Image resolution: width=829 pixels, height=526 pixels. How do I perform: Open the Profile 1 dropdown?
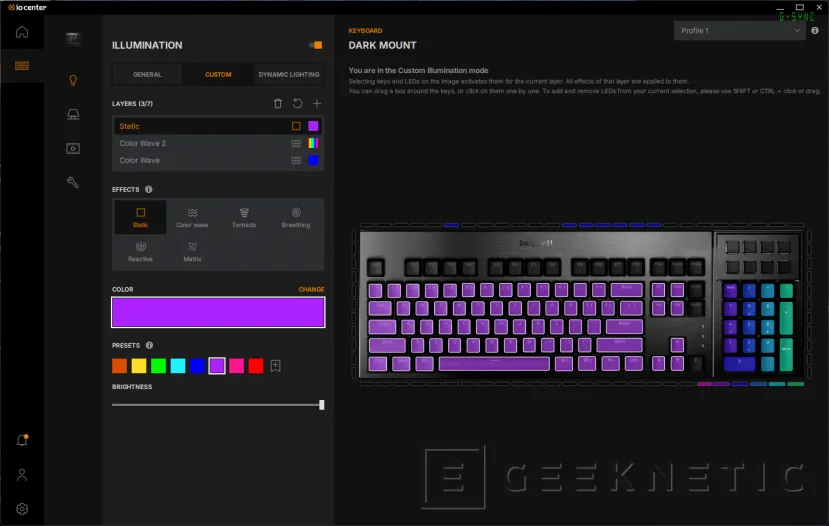point(740,31)
